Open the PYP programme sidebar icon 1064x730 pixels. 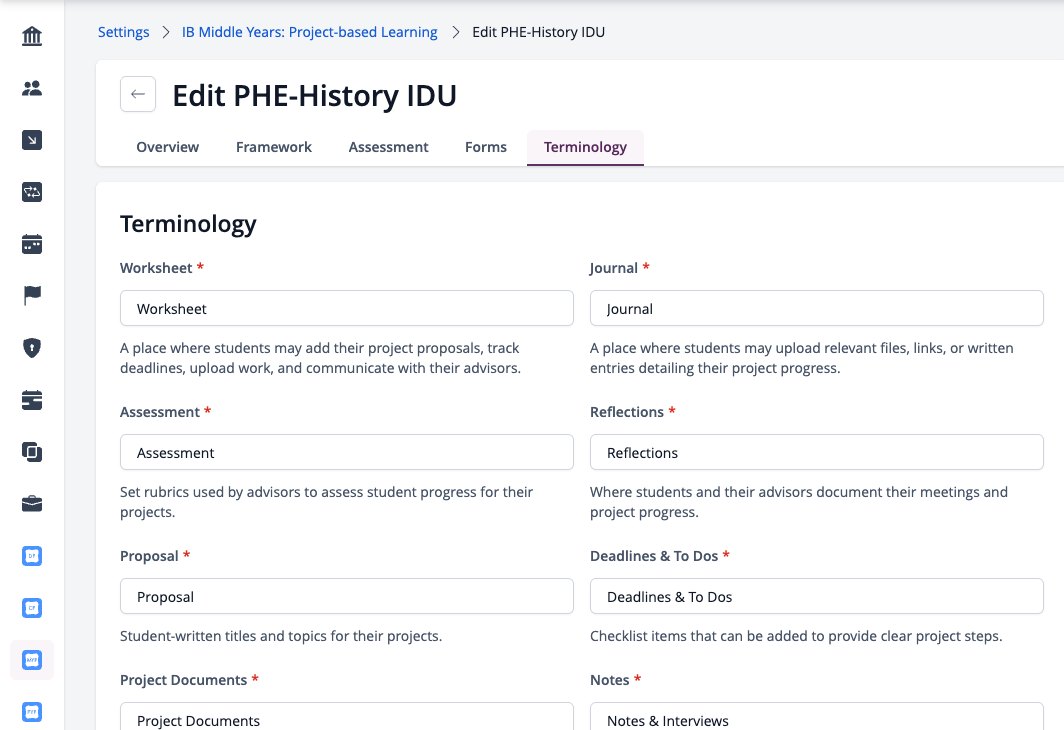click(x=32, y=712)
